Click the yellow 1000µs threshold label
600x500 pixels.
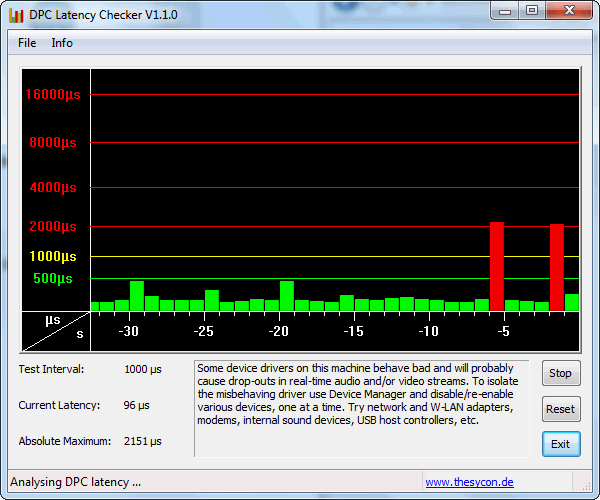[52, 257]
